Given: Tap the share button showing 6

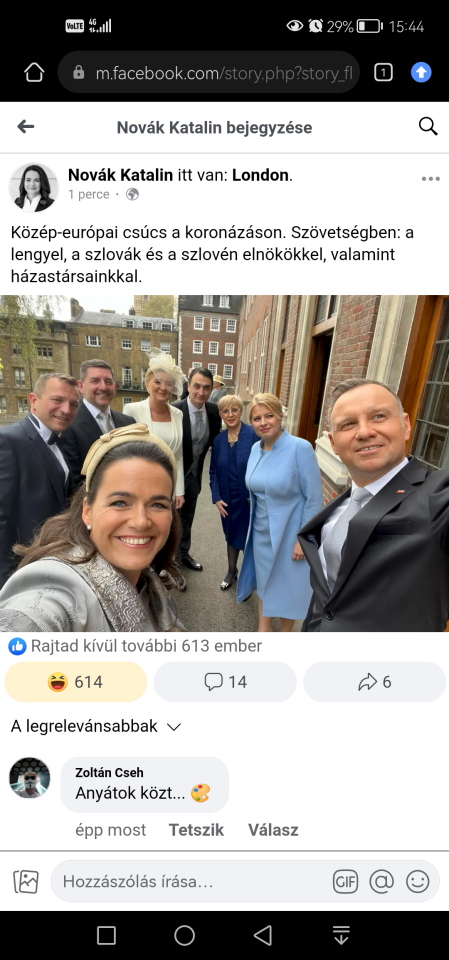Looking at the screenshot, I should tap(374, 682).
